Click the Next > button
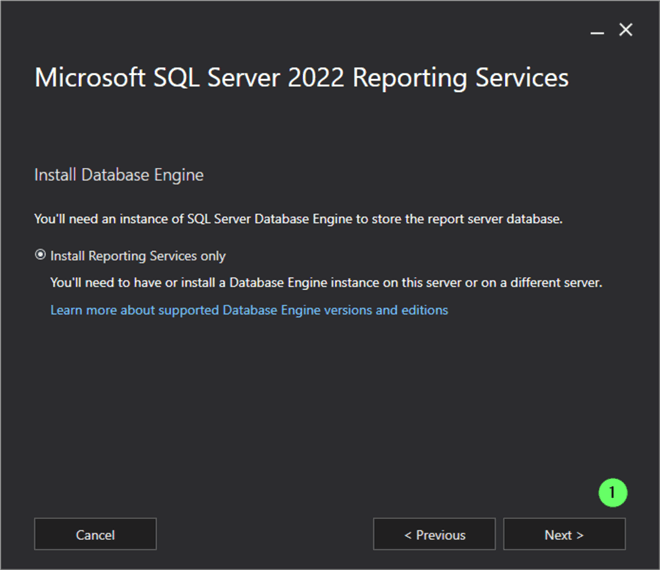Image resolution: width=660 pixels, height=570 pixels. click(x=564, y=535)
